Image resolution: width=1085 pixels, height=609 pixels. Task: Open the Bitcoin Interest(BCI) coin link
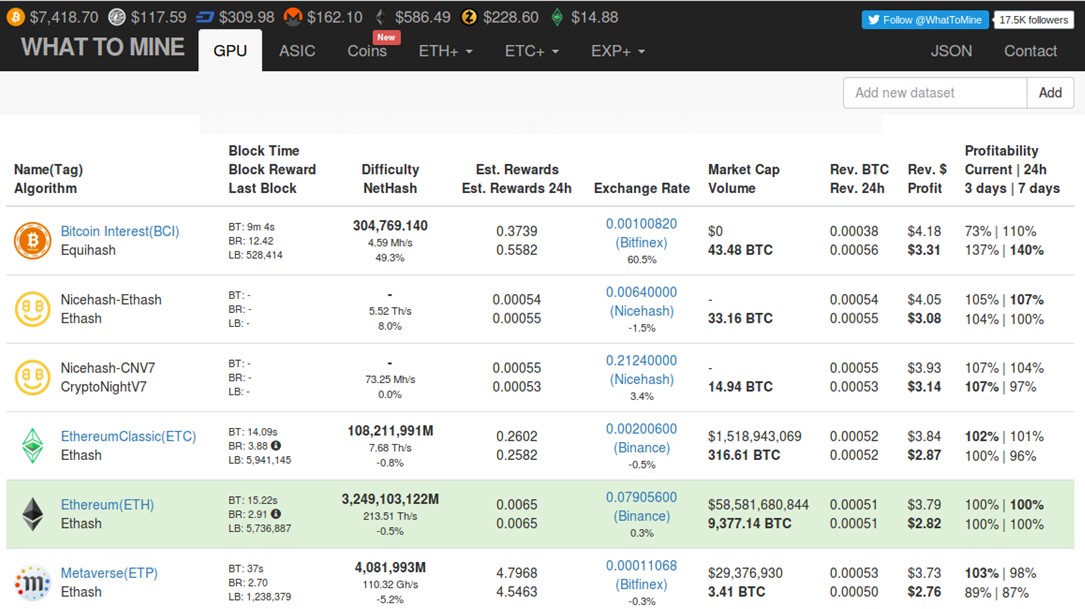point(120,231)
